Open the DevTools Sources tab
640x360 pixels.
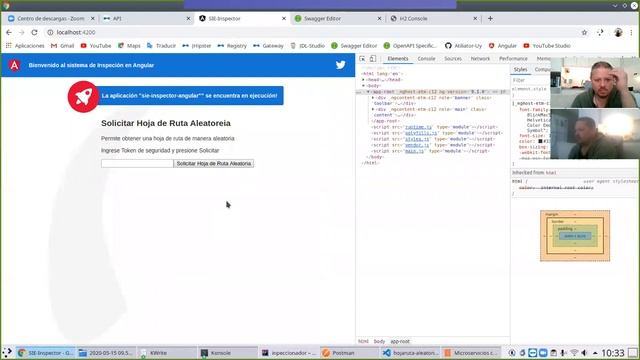pos(453,59)
